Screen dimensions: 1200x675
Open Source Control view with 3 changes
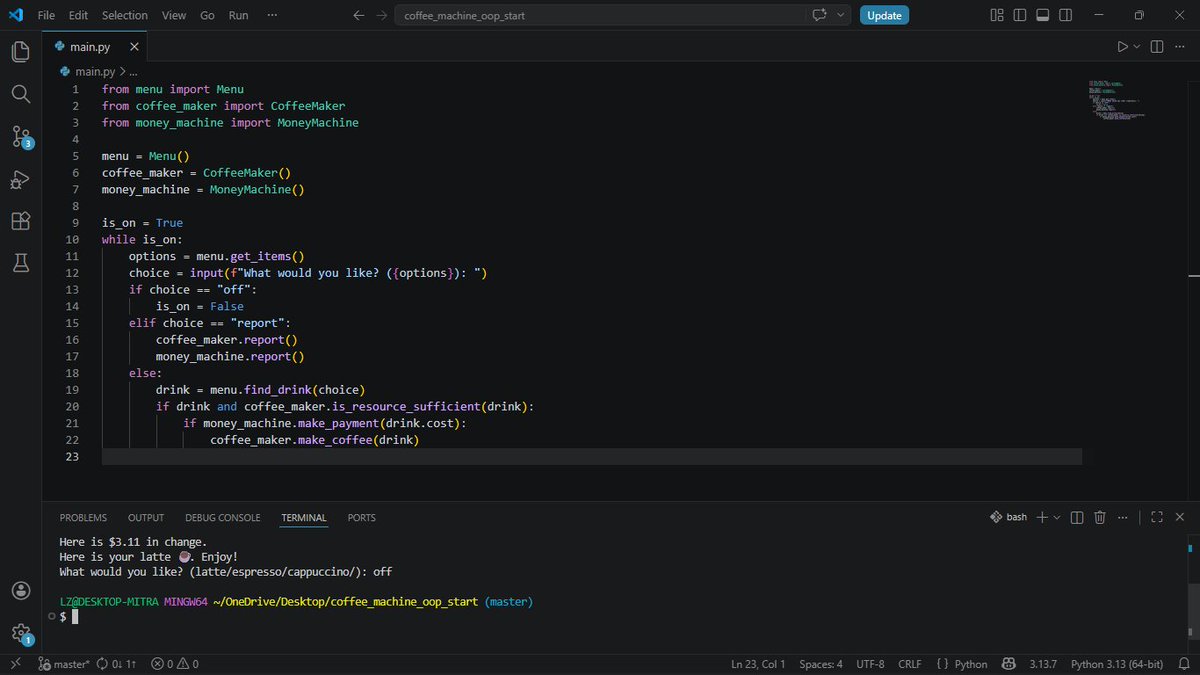tap(21, 137)
